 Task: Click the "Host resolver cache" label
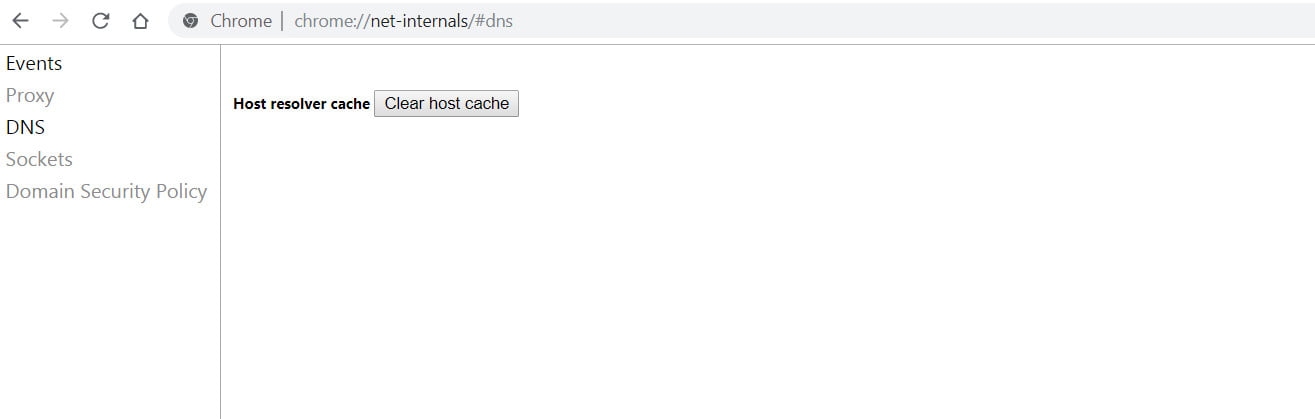pos(301,104)
